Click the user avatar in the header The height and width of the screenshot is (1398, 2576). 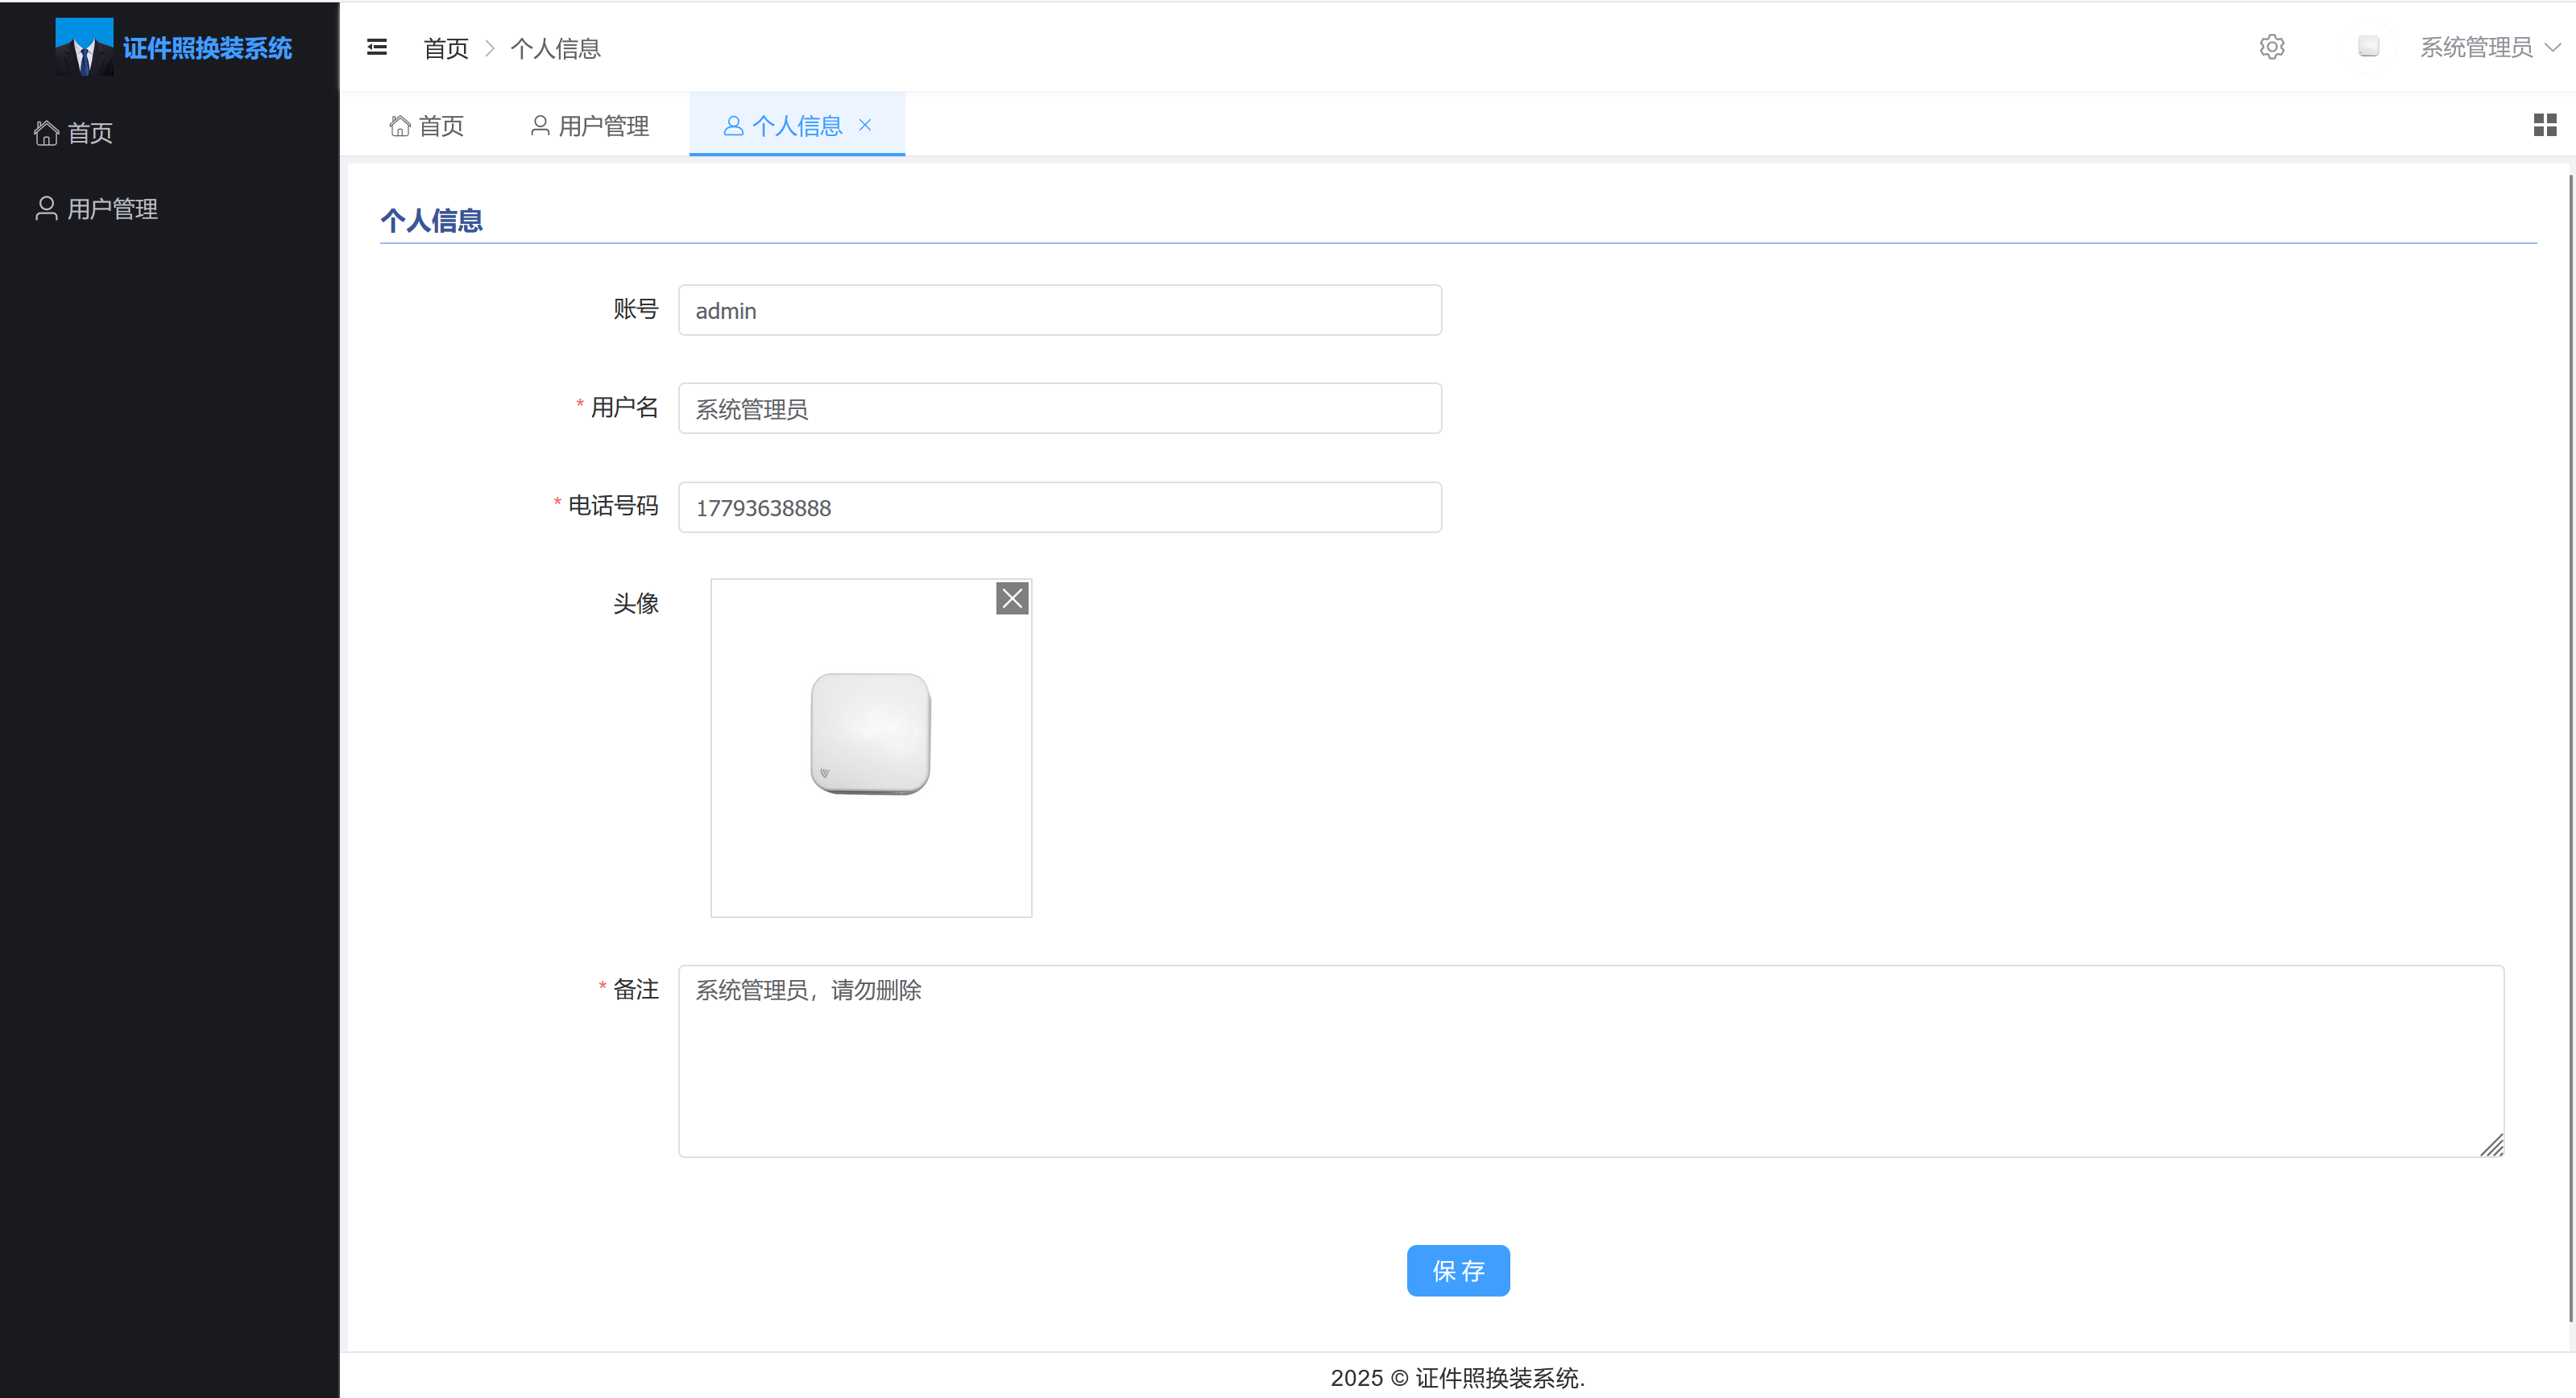2368,46
